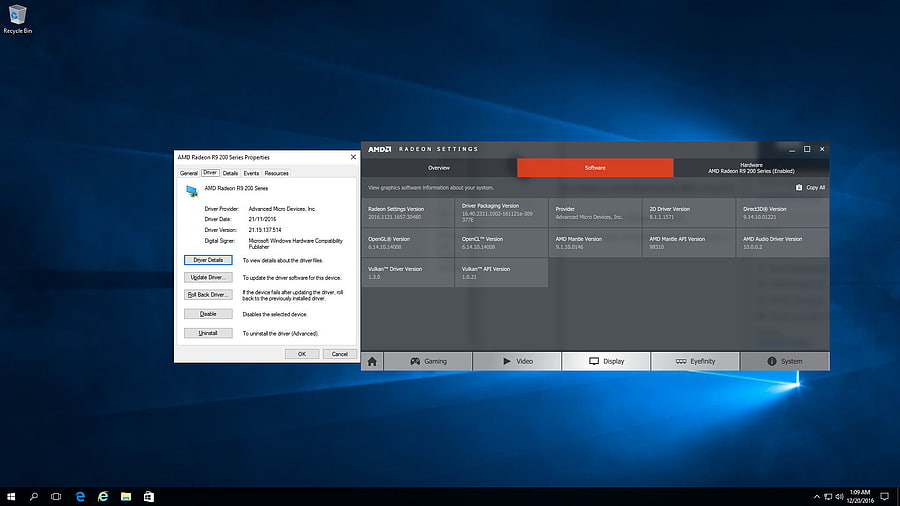Maximize the Radeon Settings window
900x506 pixels.
(x=807, y=149)
